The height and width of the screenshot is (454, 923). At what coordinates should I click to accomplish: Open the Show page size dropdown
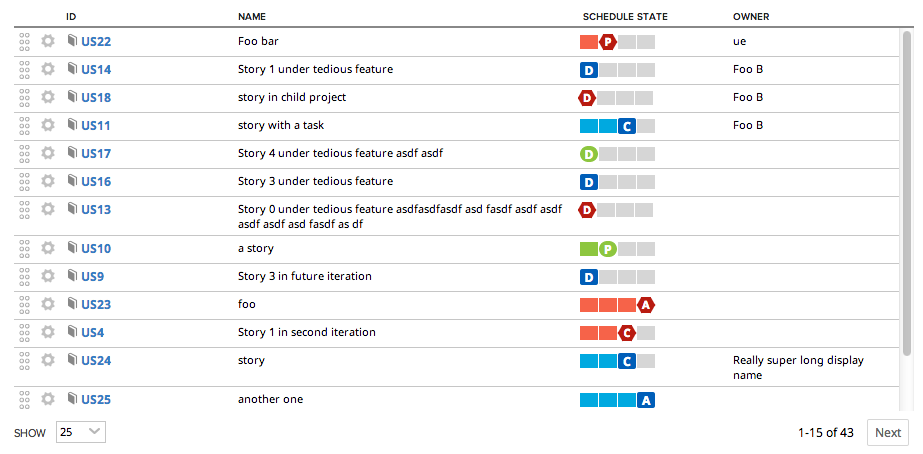click(81, 432)
